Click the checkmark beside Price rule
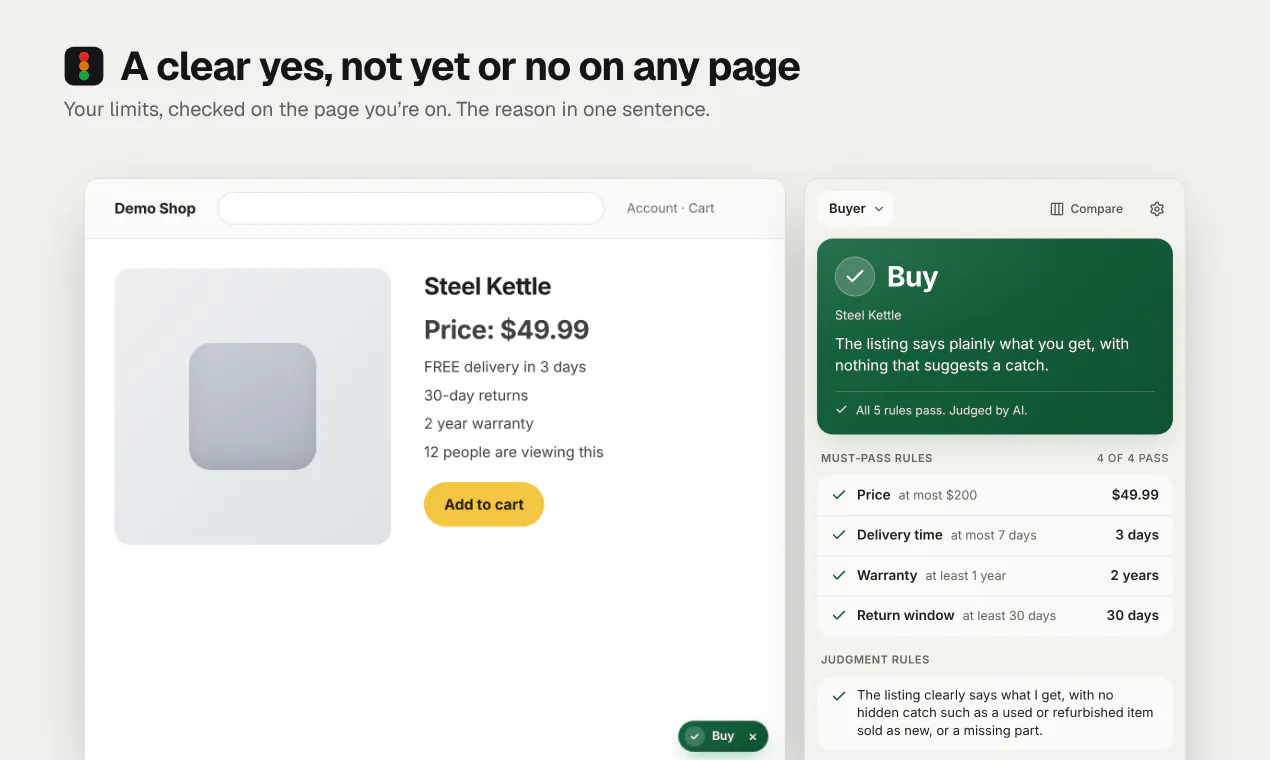The image size is (1270, 760). coord(839,495)
